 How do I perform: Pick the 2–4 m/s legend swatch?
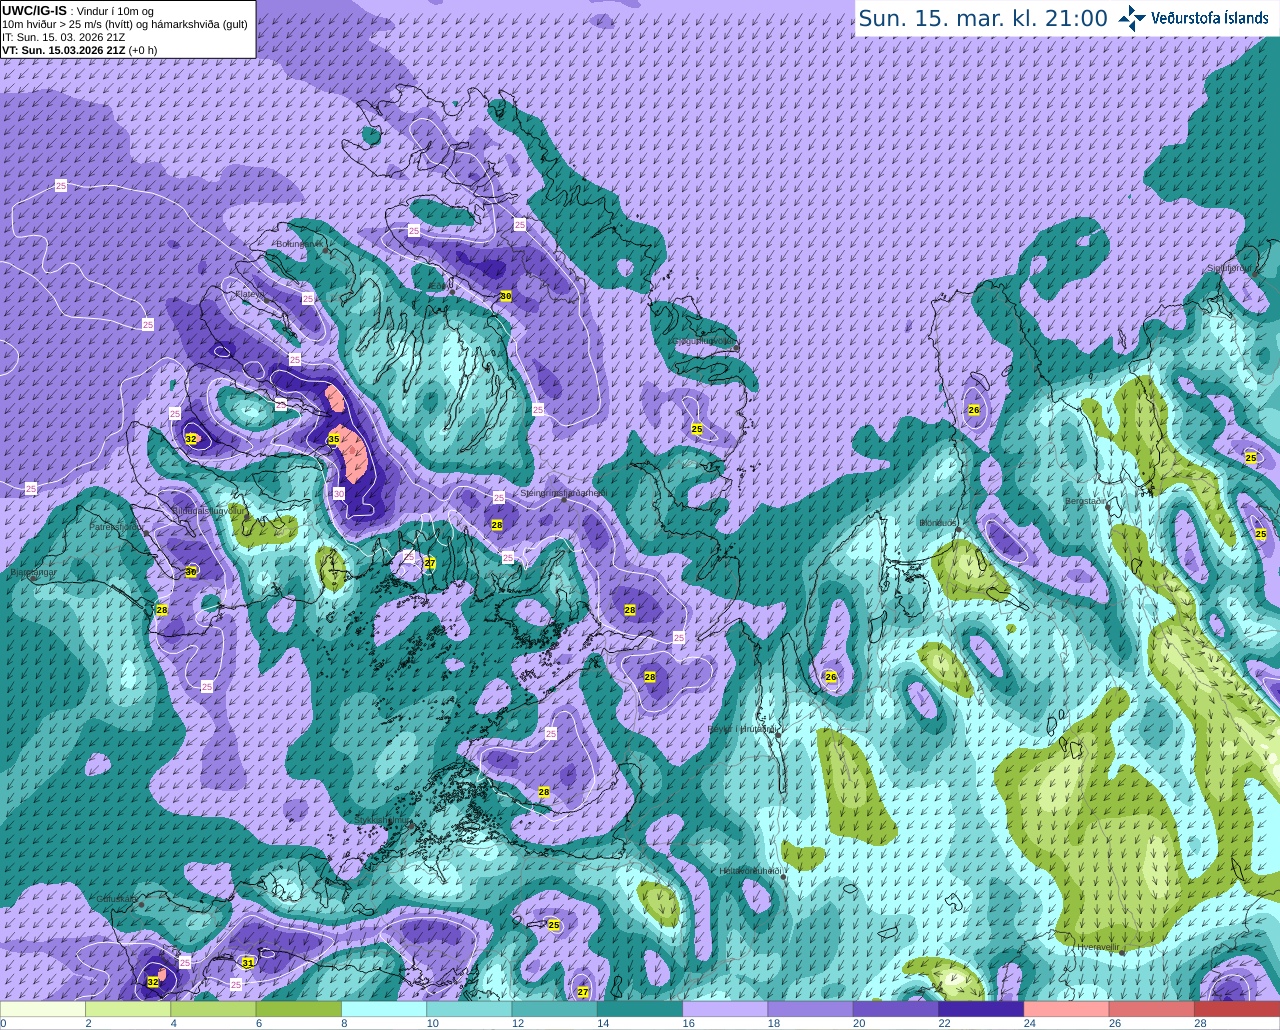click(128, 1009)
